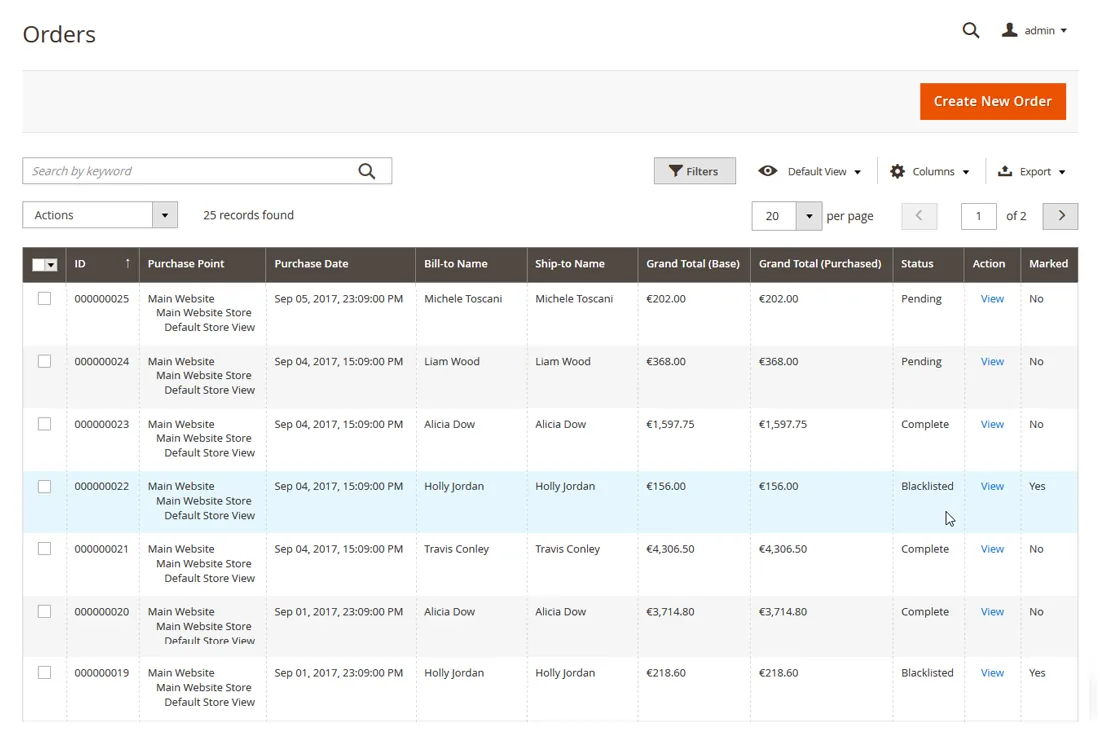Click Sep 05, 2017 purchase date cell

[x=339, y=299]
